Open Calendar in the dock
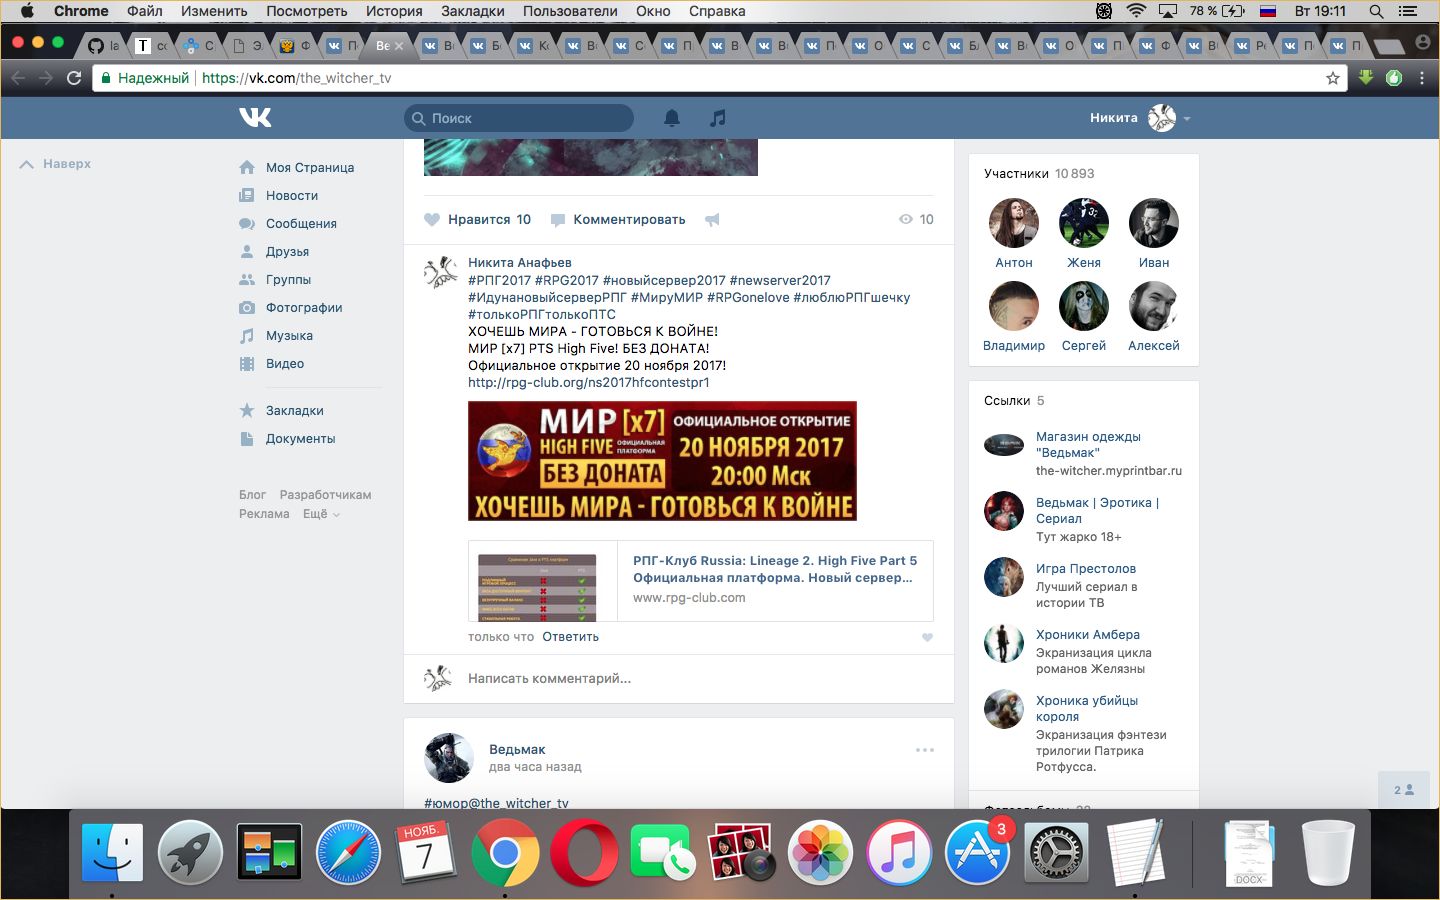The width and height of the screenshot is (1440, 900). pyautogui.click(x=427, y=853)
